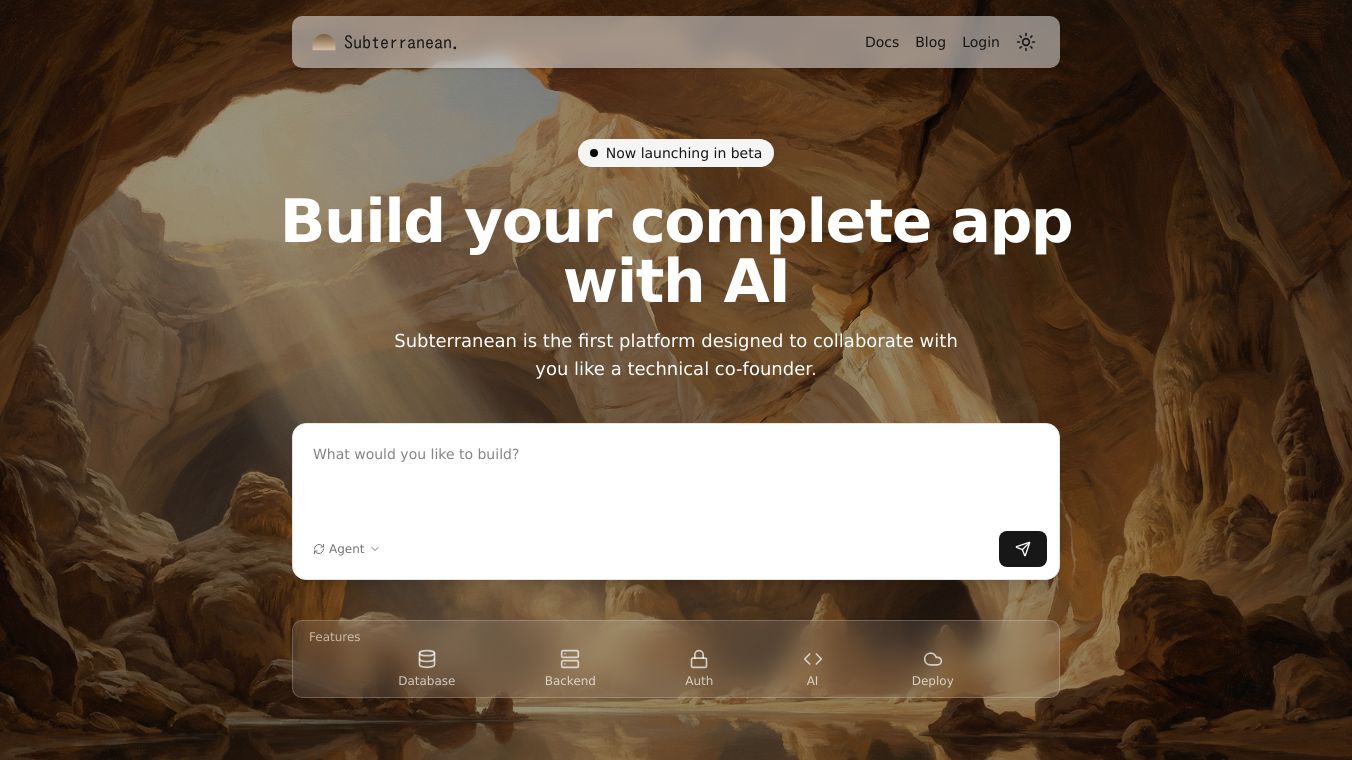The image size is (1352, 760).
Task: Click the Agent refresh-cycle icon
Action: pos(319,549)
